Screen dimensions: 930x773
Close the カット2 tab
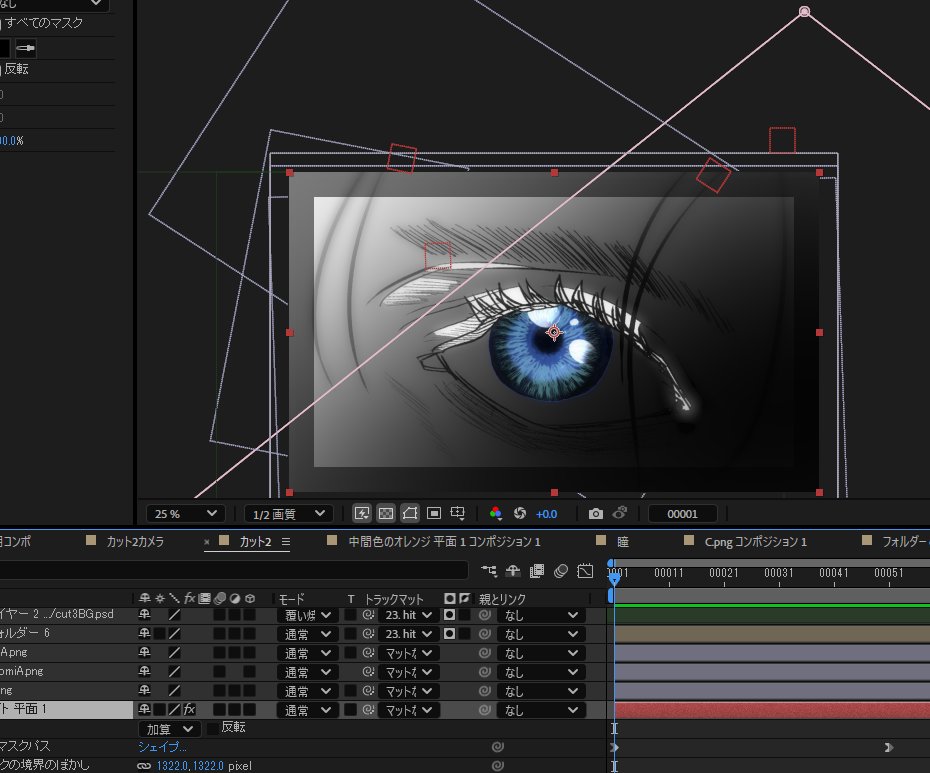[206, 542]
